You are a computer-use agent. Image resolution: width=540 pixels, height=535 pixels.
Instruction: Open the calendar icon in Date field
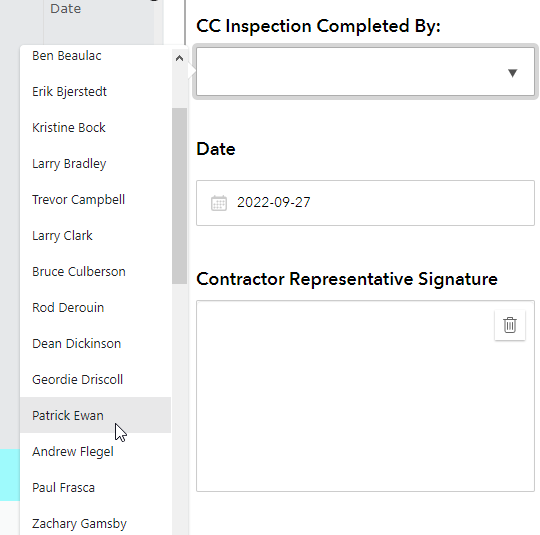coord(219,203)
